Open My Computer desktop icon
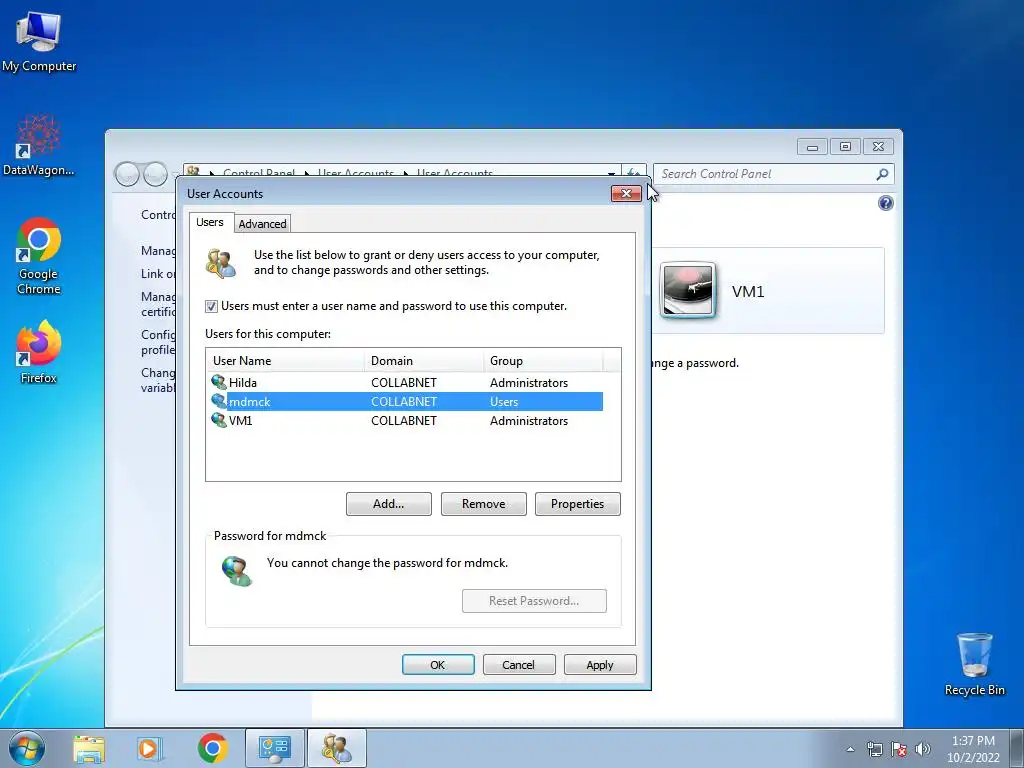1024x768 pixels. [x=39, y=42]
